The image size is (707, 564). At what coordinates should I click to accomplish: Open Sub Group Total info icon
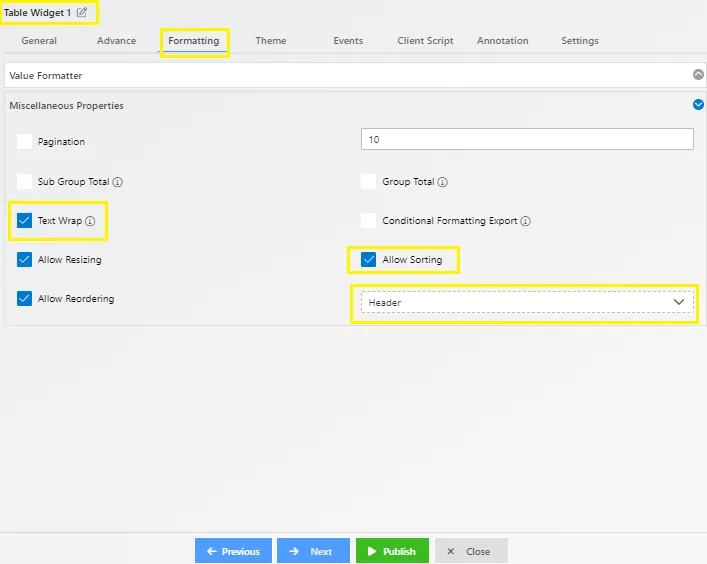(x=117, y=182)
